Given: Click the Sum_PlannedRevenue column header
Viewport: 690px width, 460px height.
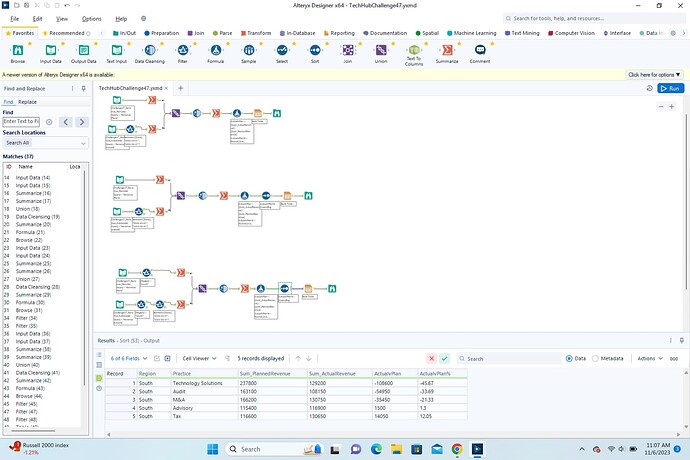Looking at the screenshot, I should click(272, 373).
